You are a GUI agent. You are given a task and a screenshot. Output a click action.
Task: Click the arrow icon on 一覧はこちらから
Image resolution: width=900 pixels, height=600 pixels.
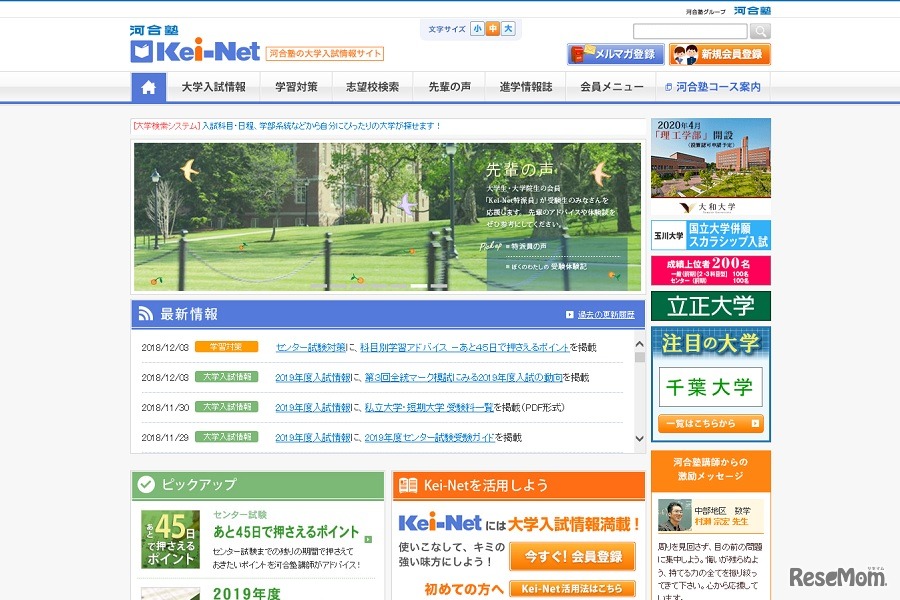[x=755, y=424]
